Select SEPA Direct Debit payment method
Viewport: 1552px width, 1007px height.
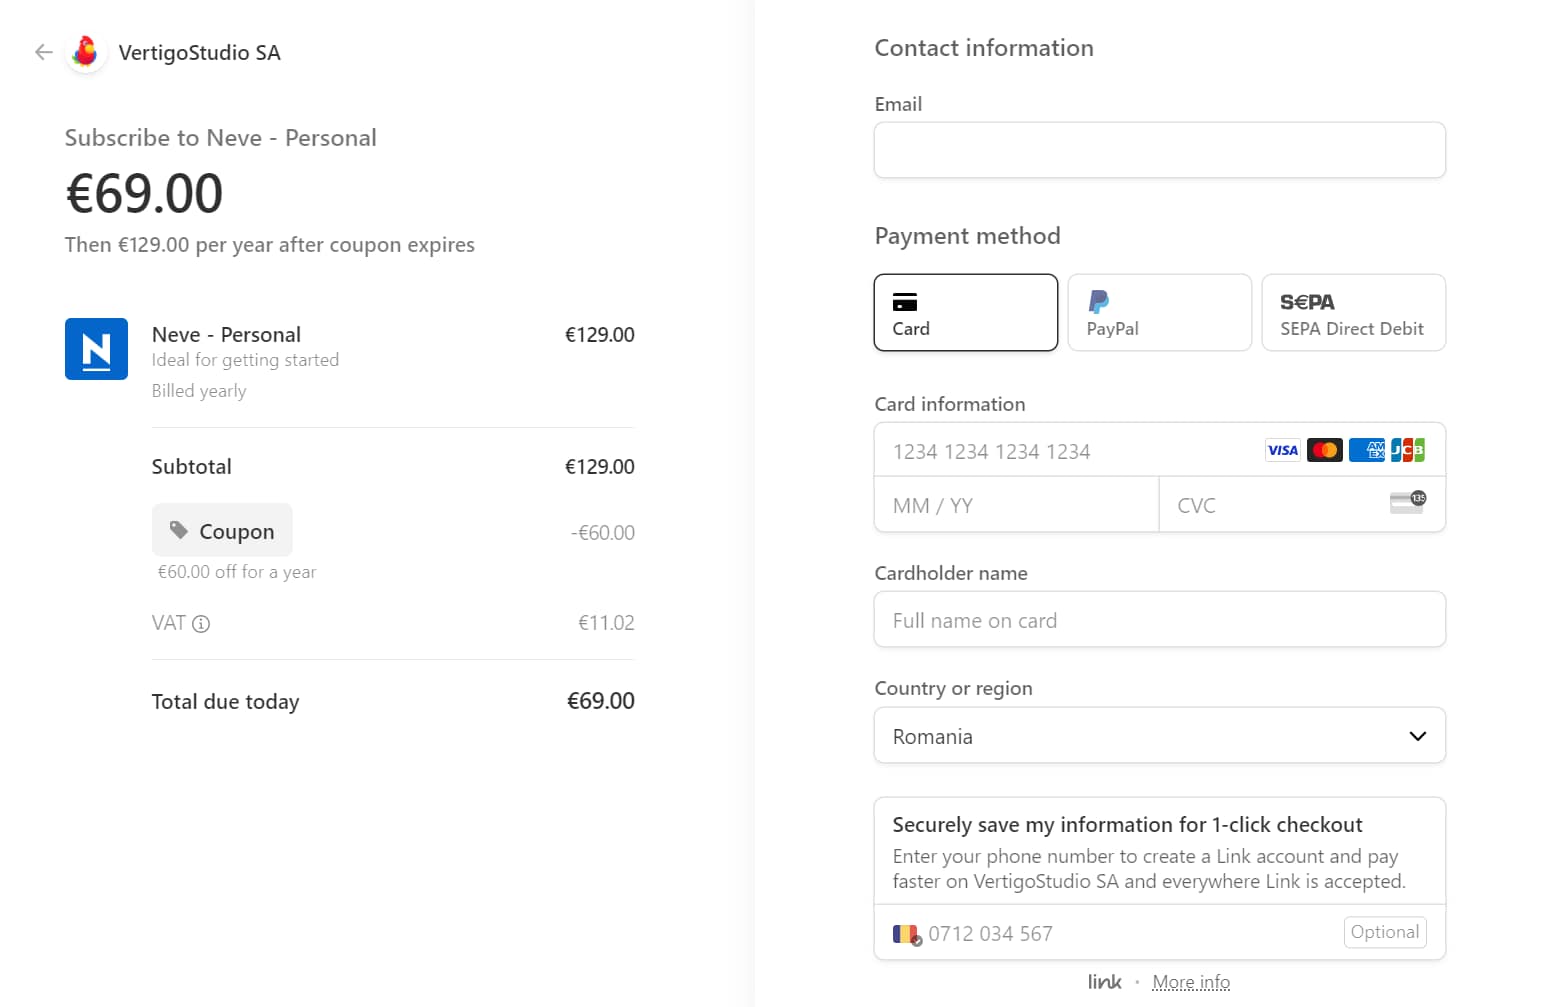[1353, 313]
